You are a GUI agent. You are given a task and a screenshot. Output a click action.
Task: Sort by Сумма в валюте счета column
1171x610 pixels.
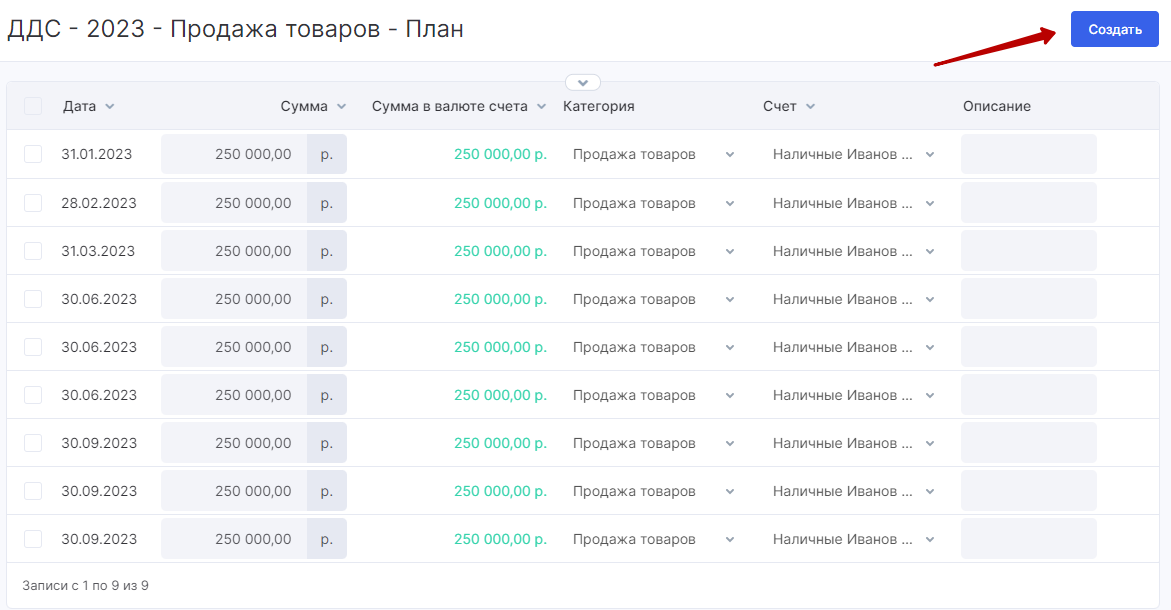(x=459, y=106)
